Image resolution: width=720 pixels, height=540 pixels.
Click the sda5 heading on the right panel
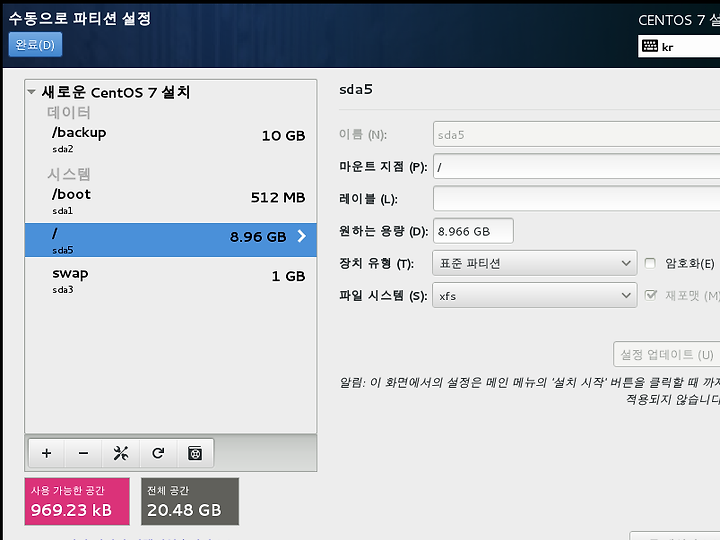(356, 90)
